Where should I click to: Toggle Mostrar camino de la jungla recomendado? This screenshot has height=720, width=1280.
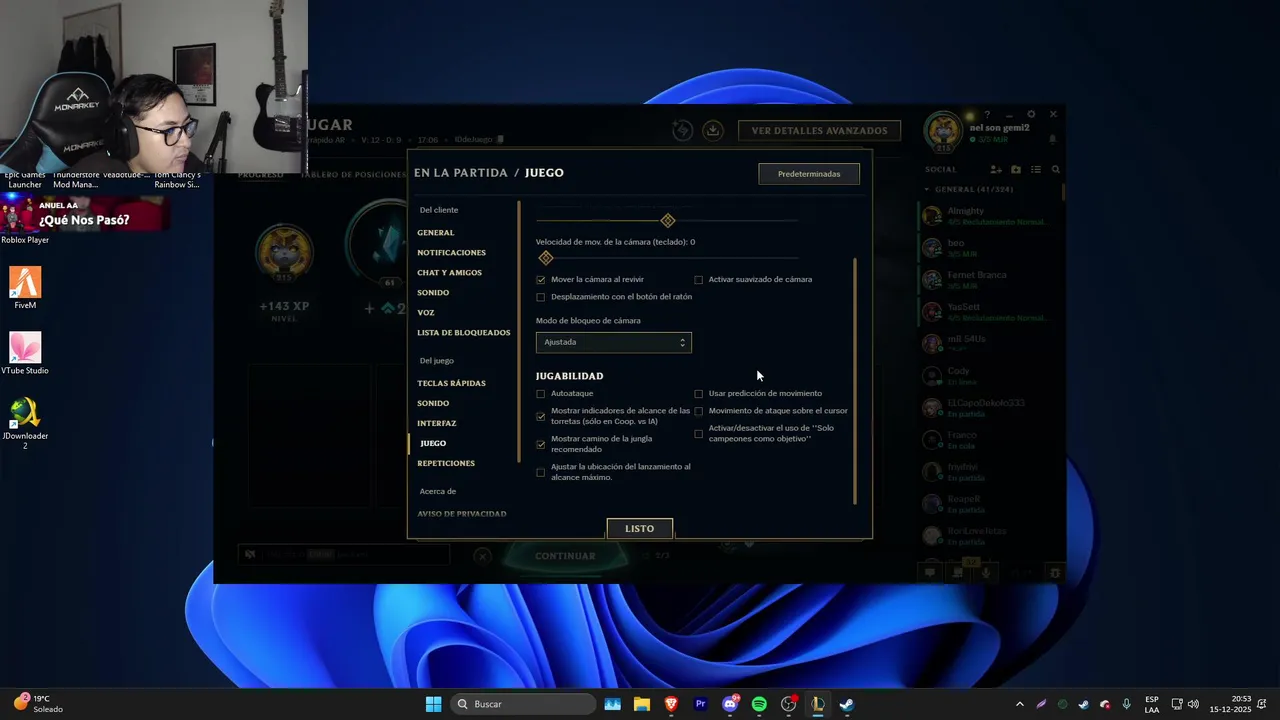tap(541, 444)
